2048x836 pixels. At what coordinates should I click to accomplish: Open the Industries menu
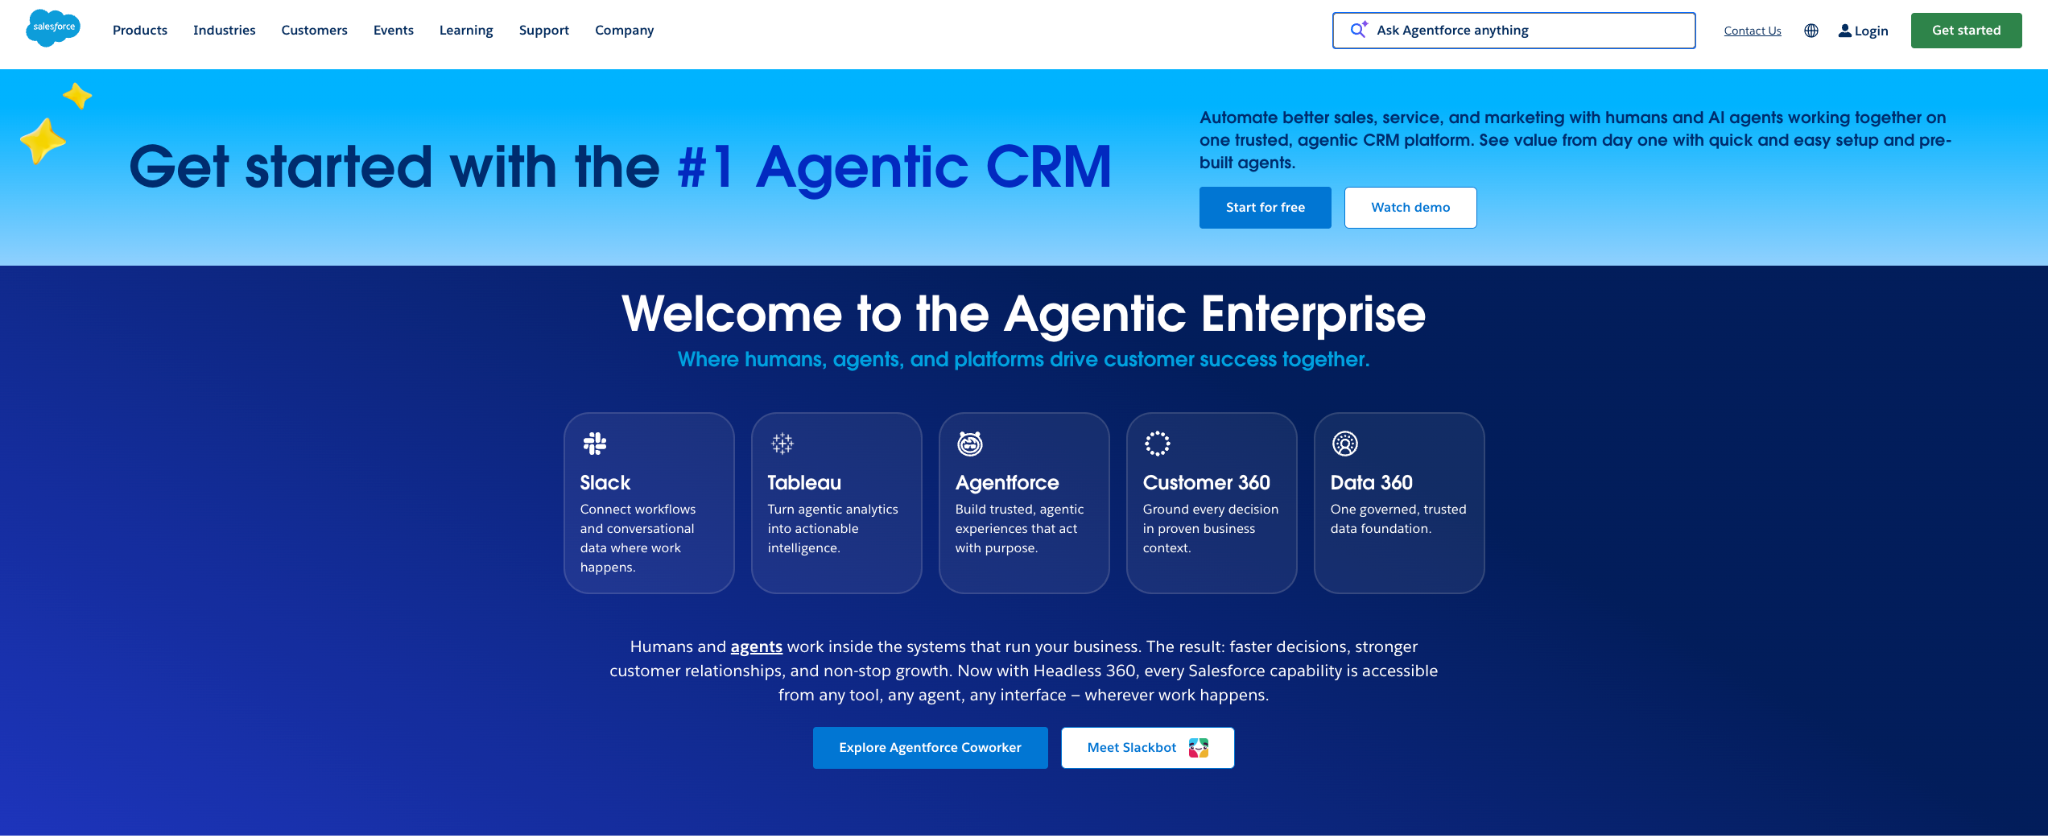click(224, 30)
